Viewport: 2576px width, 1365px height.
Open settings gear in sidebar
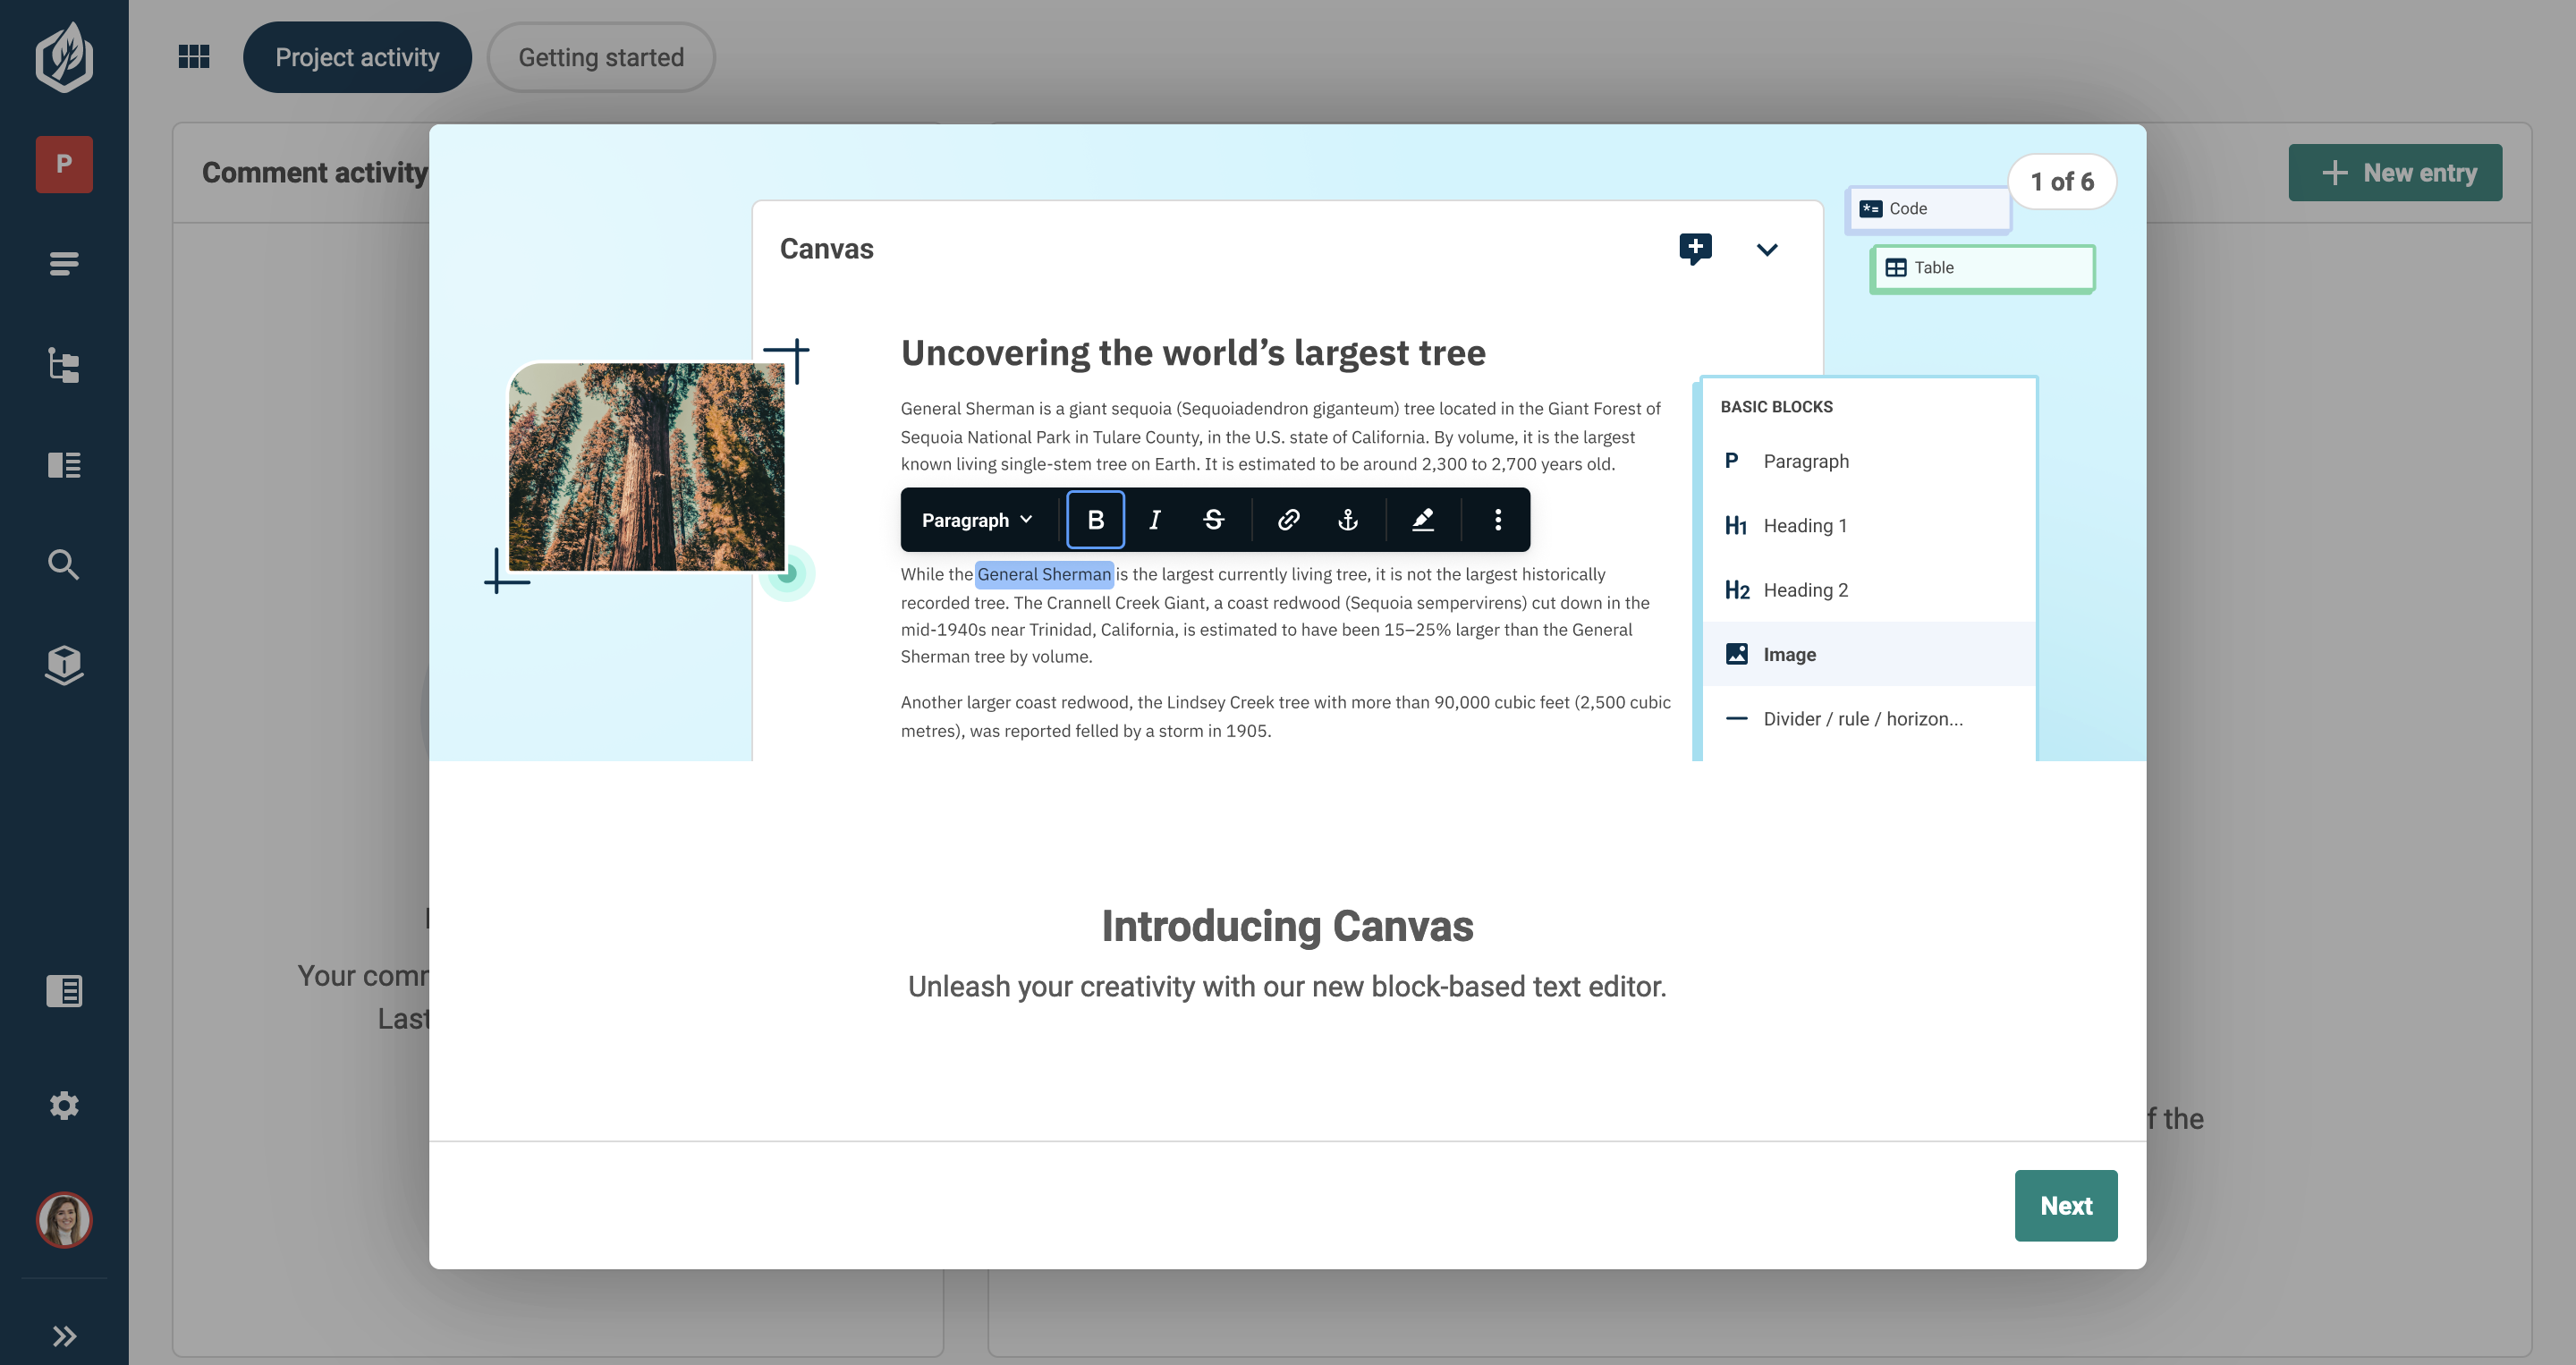pyautogui.click(x=64, y=1105)
